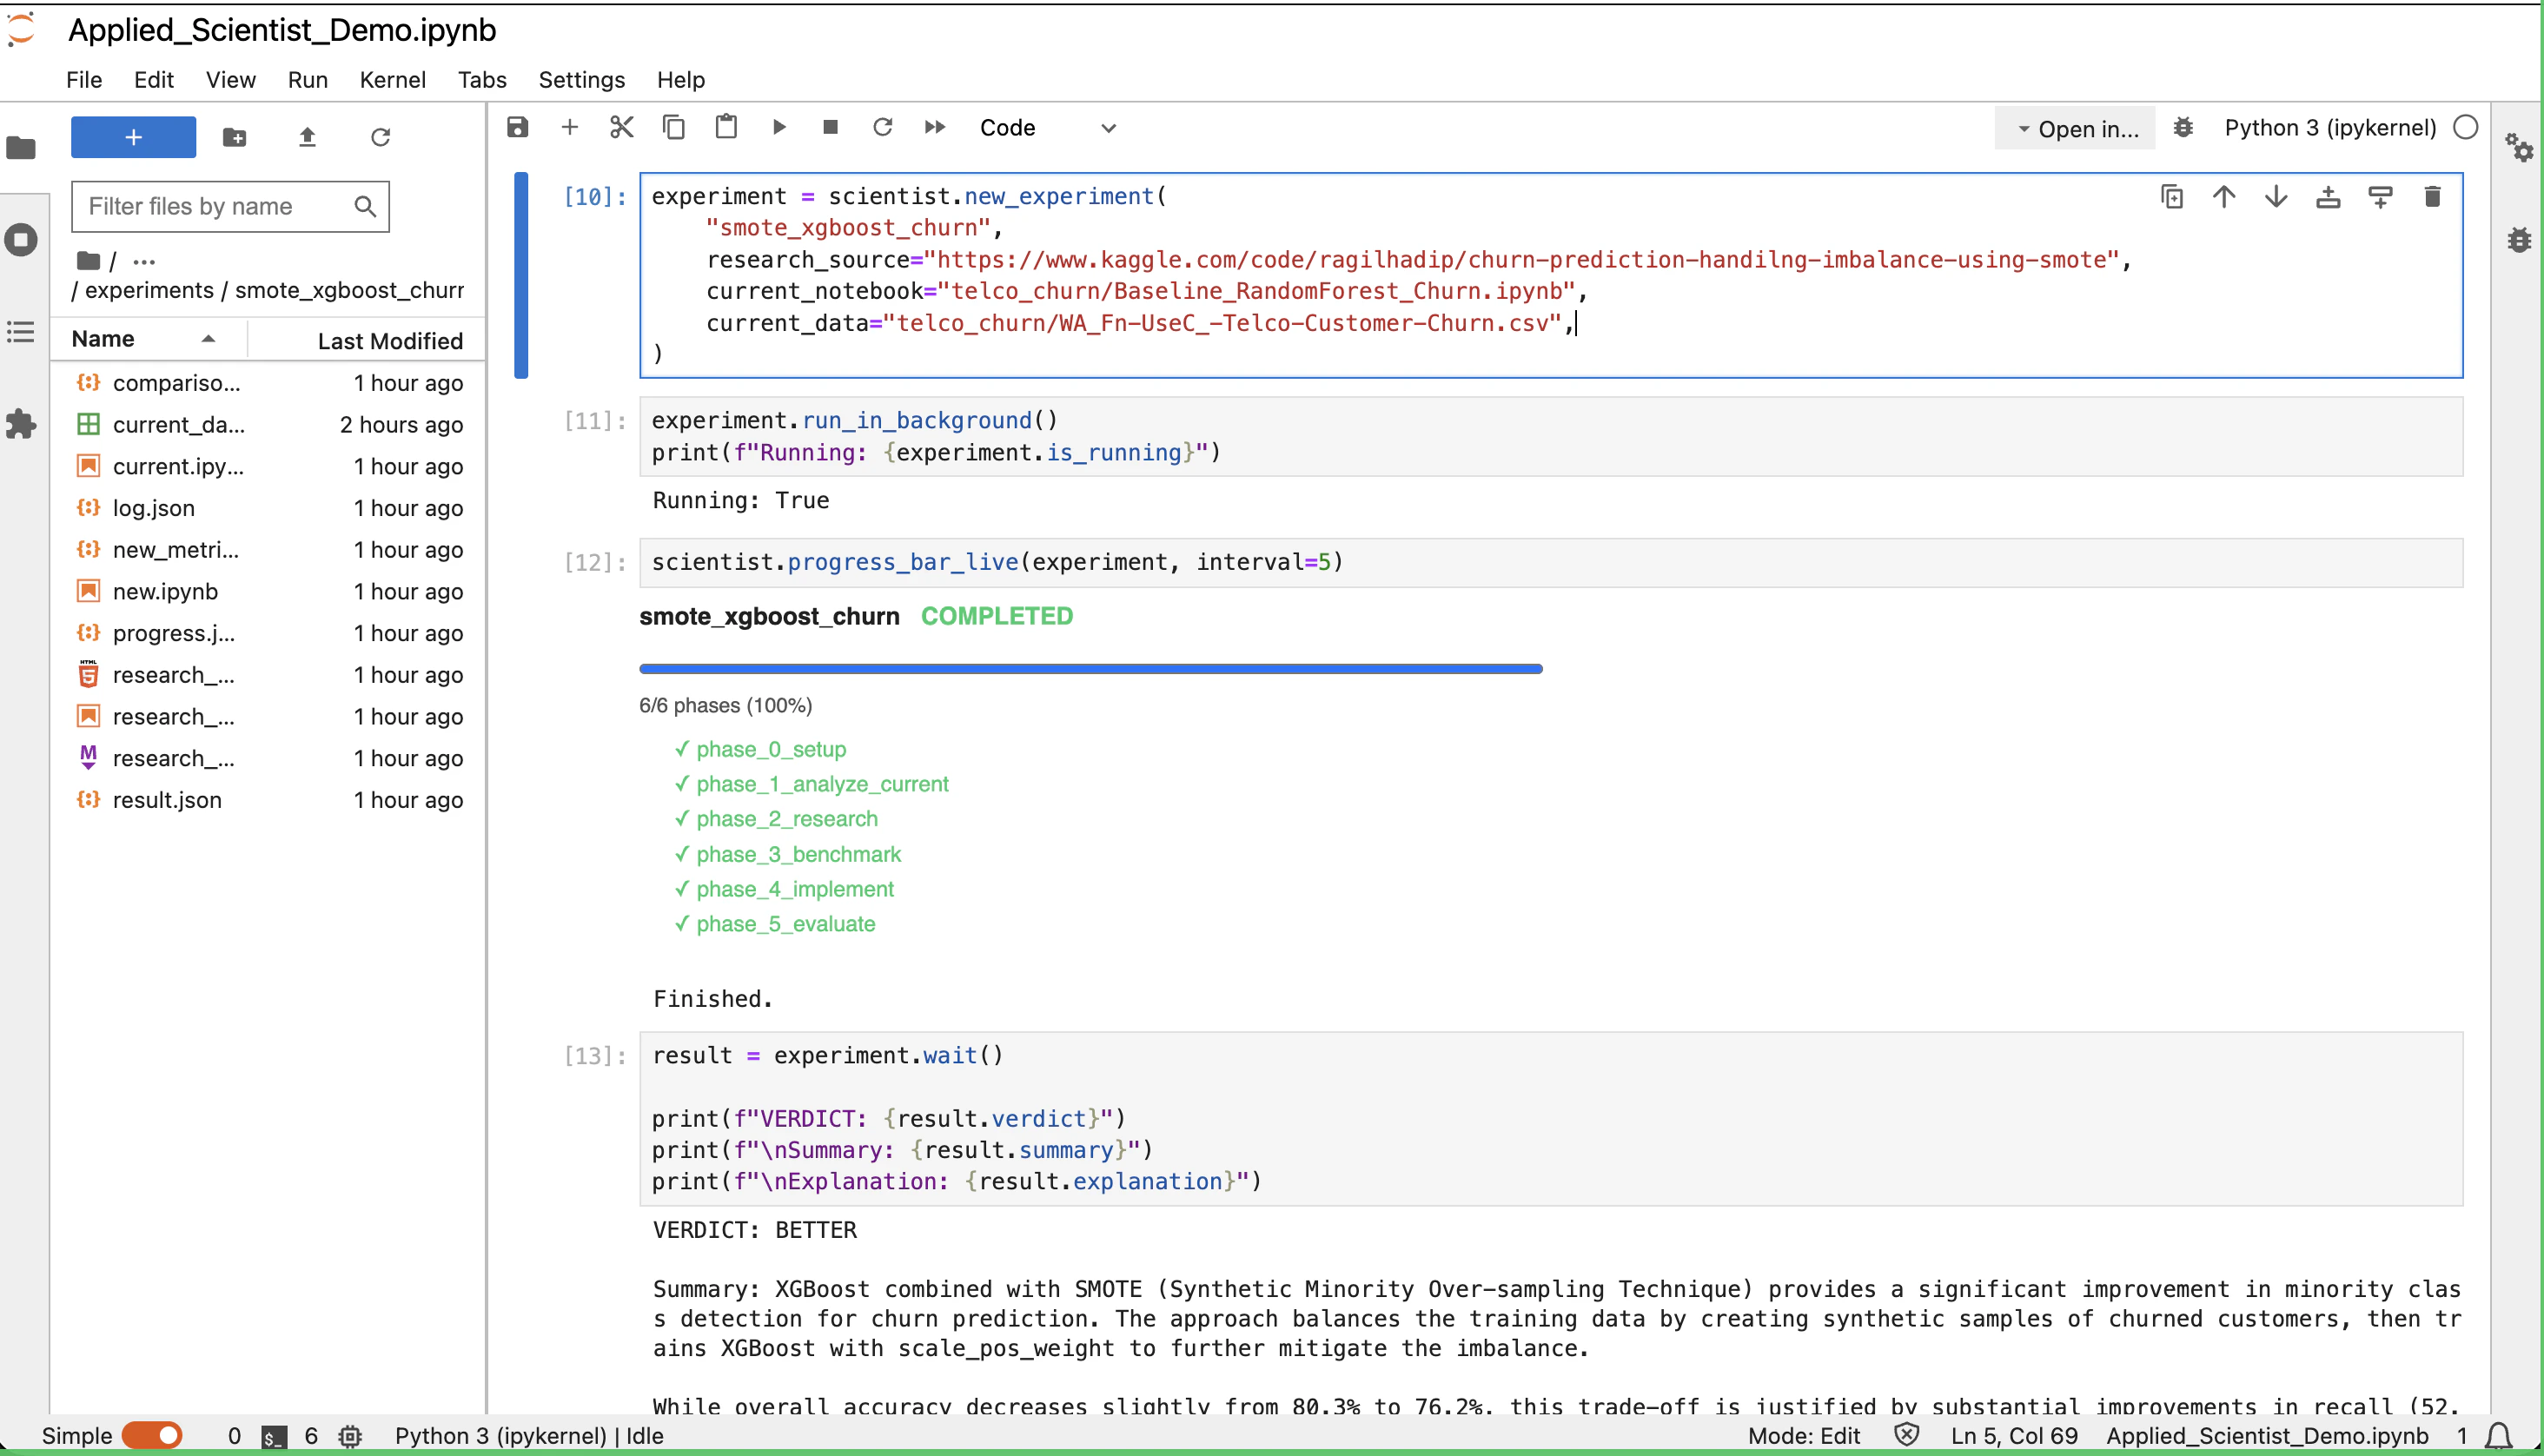Screen dimensions: 2544x1456
Task: Go to the root folder breadcrumb icon
Action: click(88, 261)
